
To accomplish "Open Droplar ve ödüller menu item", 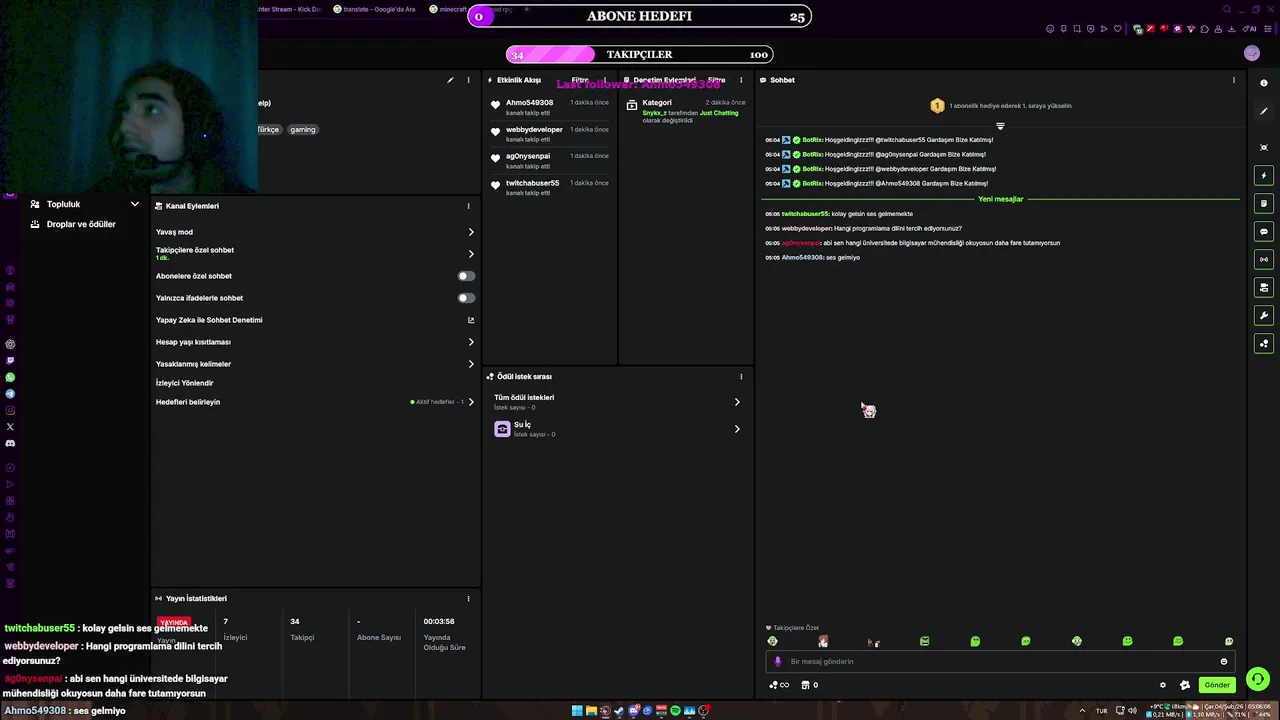I will coord(81,224).
